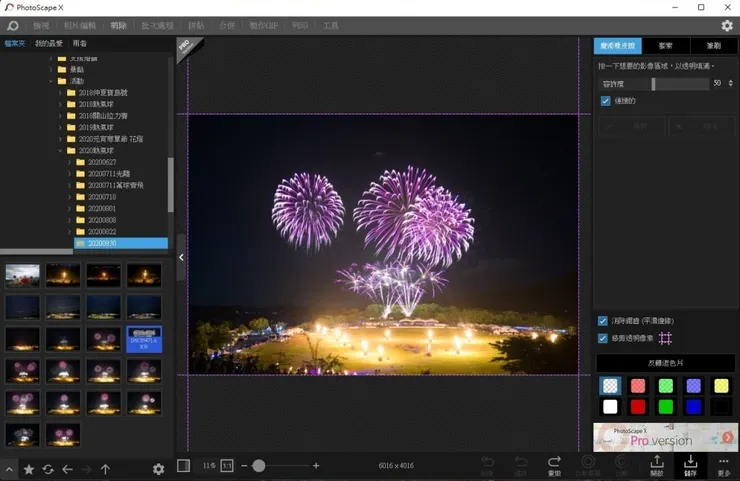
Task: Toggle the 連續的 contiguous checkbox
Action: (606, 101)
